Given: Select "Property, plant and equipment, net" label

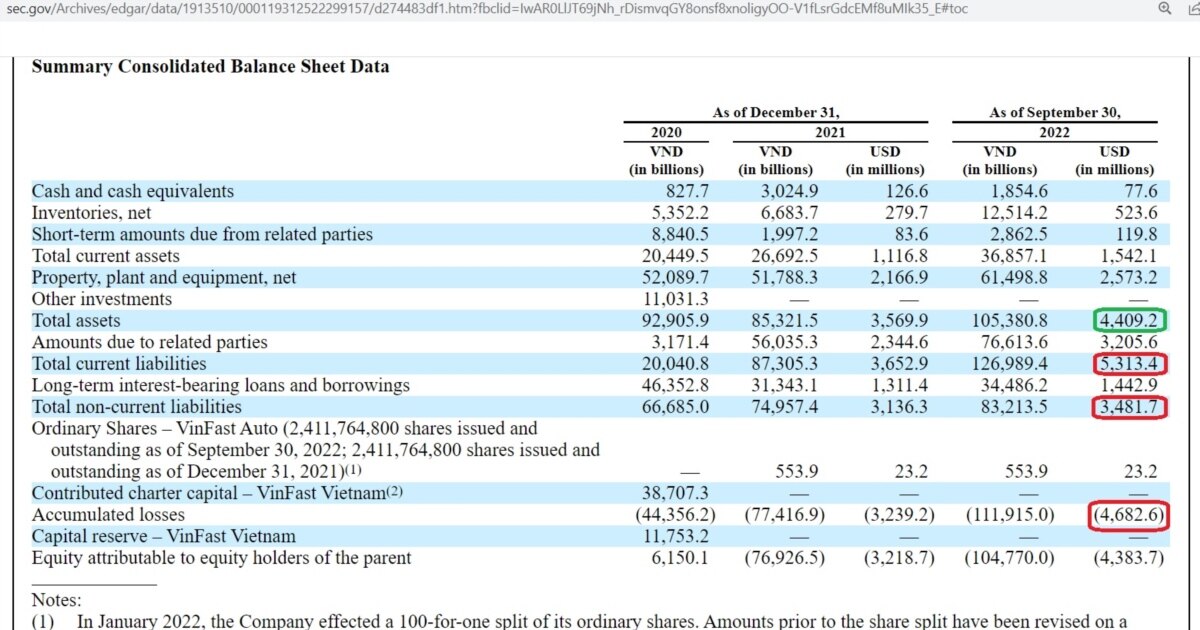Looking at the screenshot, I should click(164, 278).
